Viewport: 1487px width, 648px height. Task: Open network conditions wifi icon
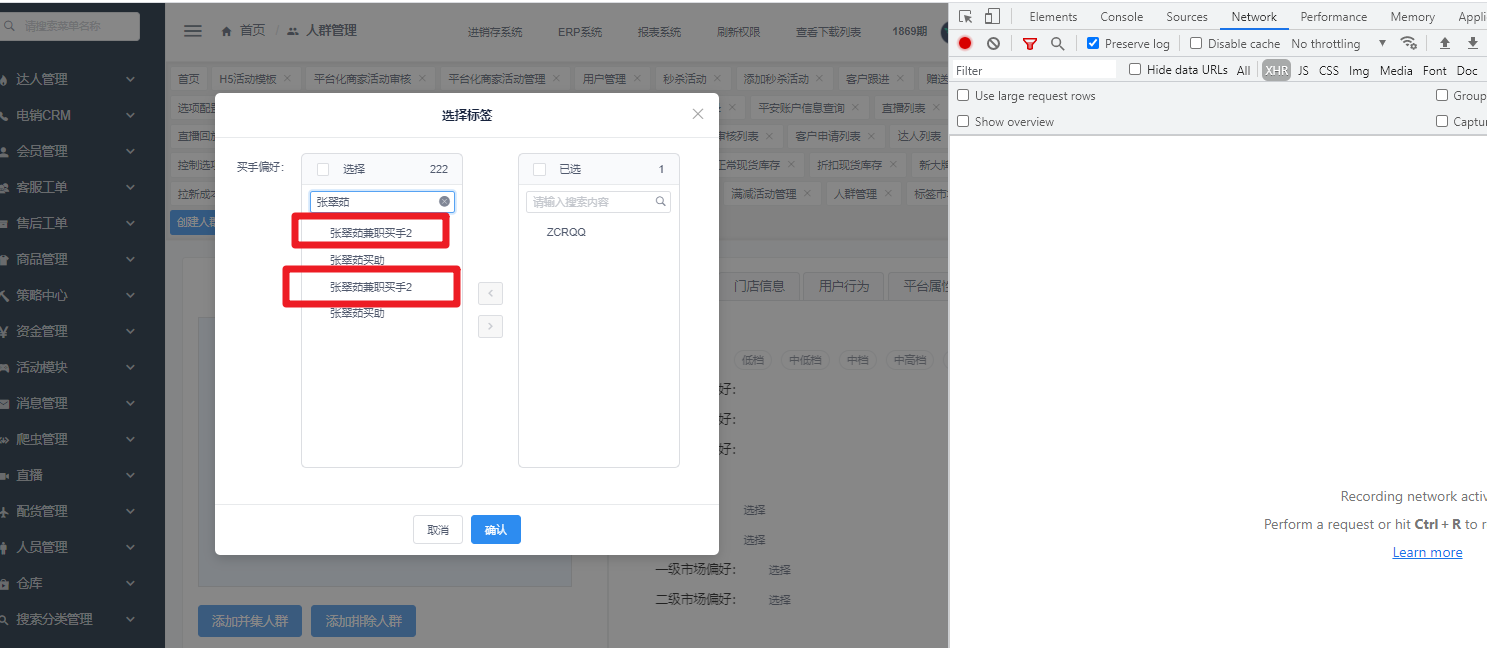pos(1408,43)
